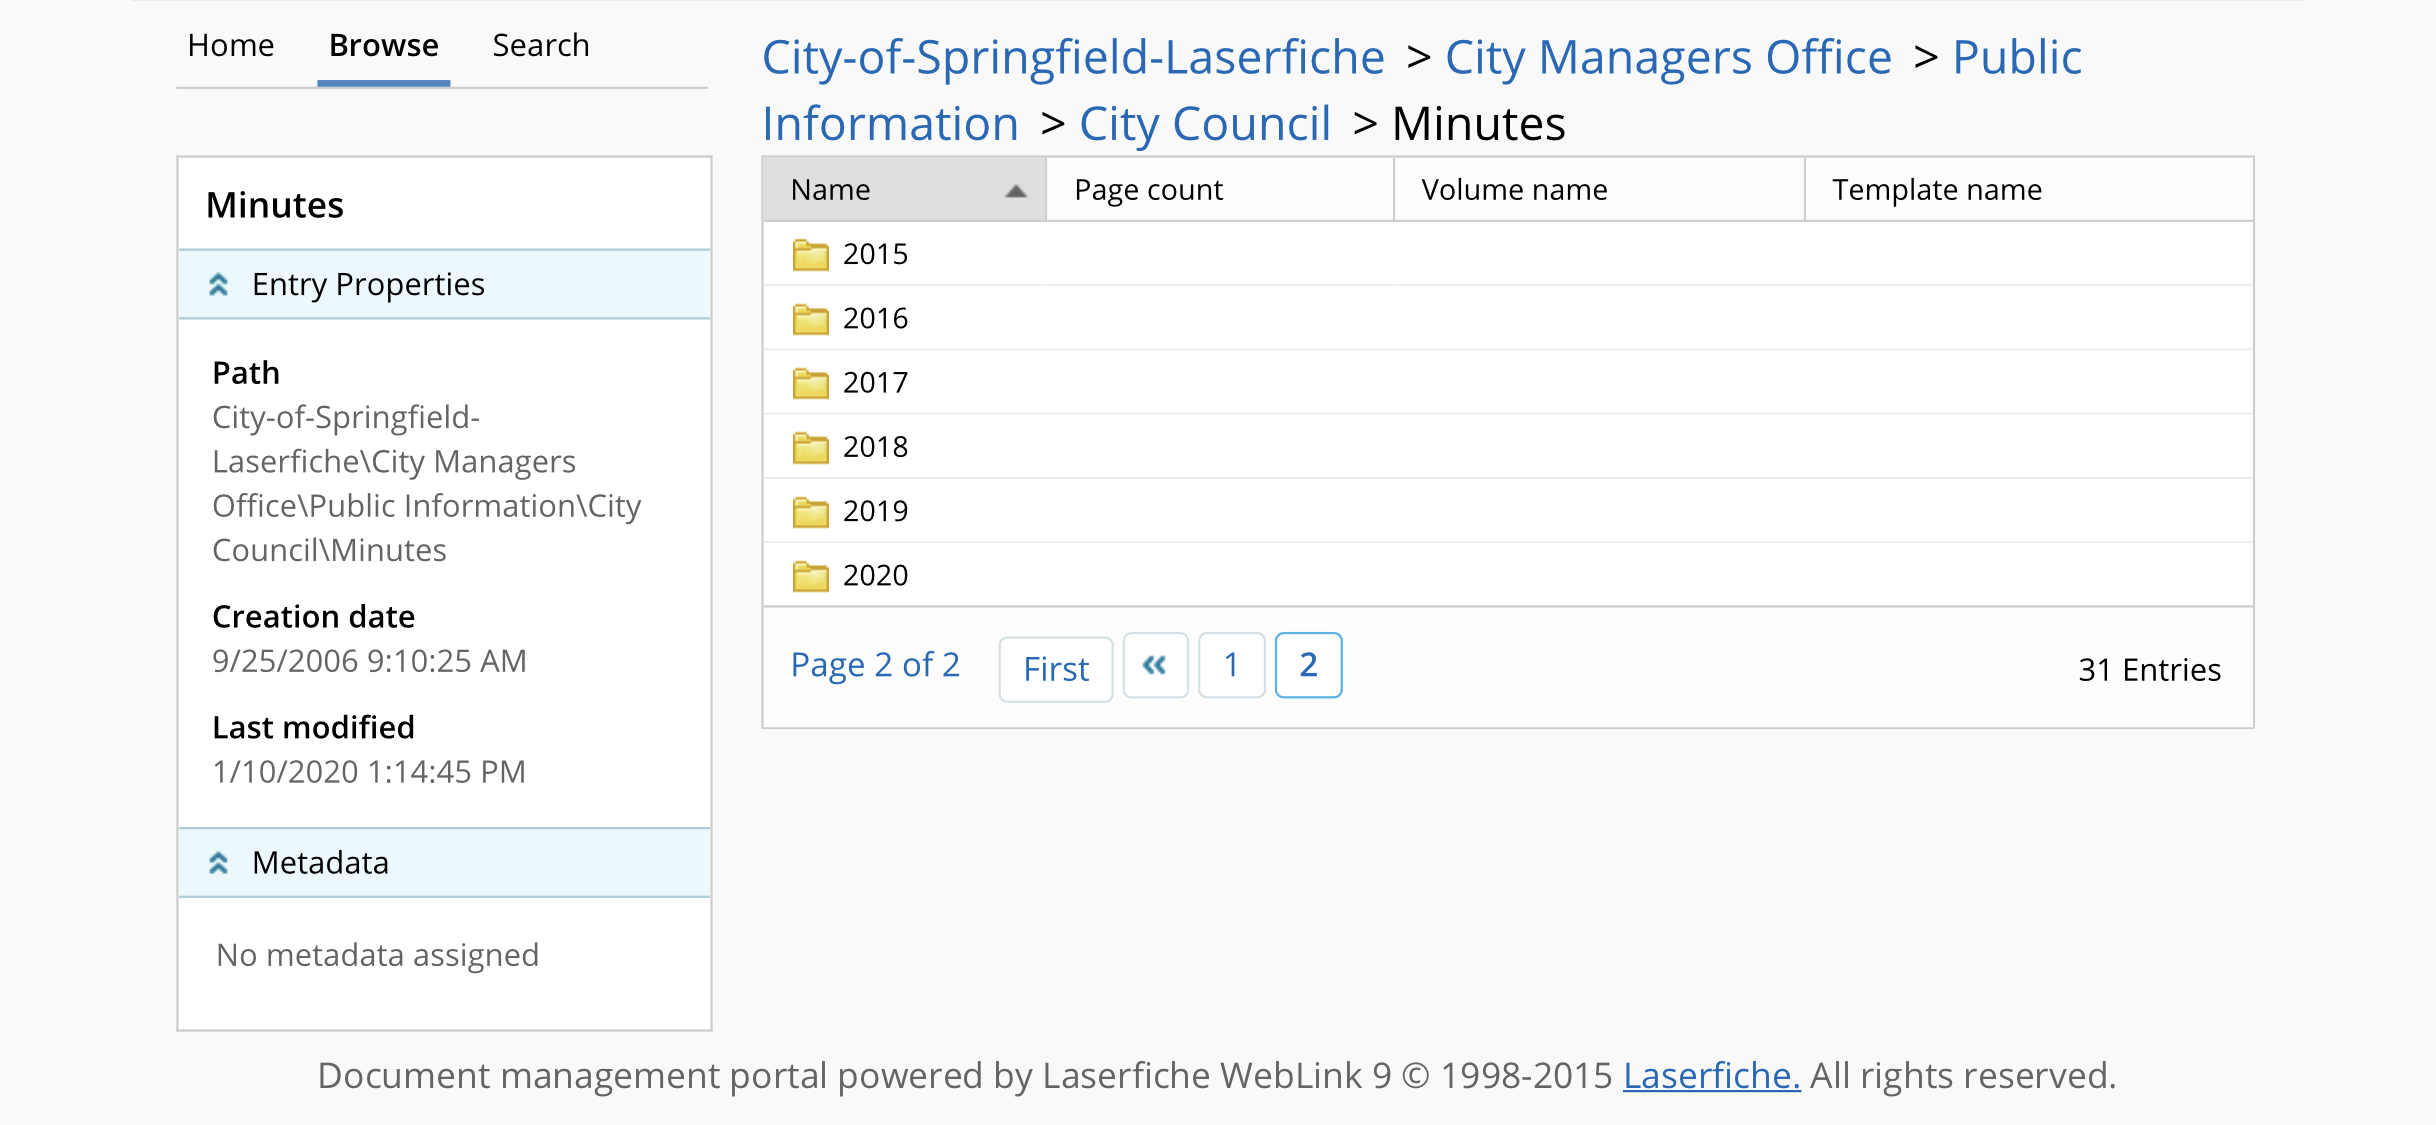
Task: Sort by the Page count column header
Action: 1148,190
